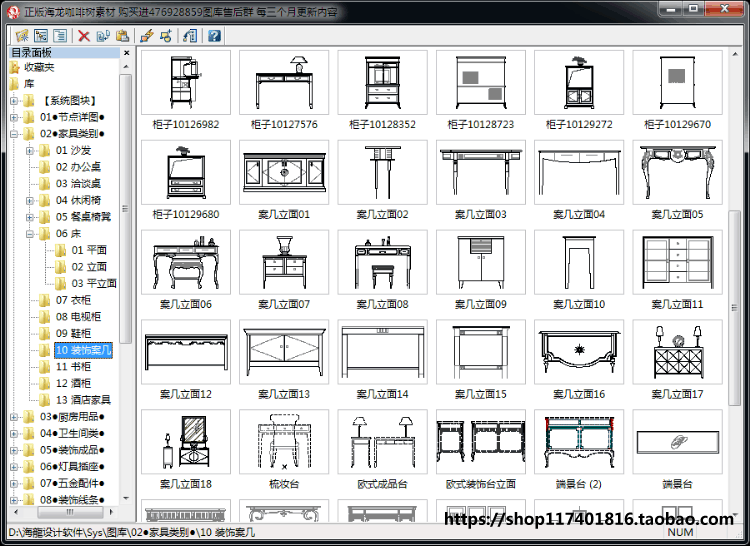The width and height of the screenshot is (750, 546).
Task: Collapse the 06 床 tree node
Action: 30,234
